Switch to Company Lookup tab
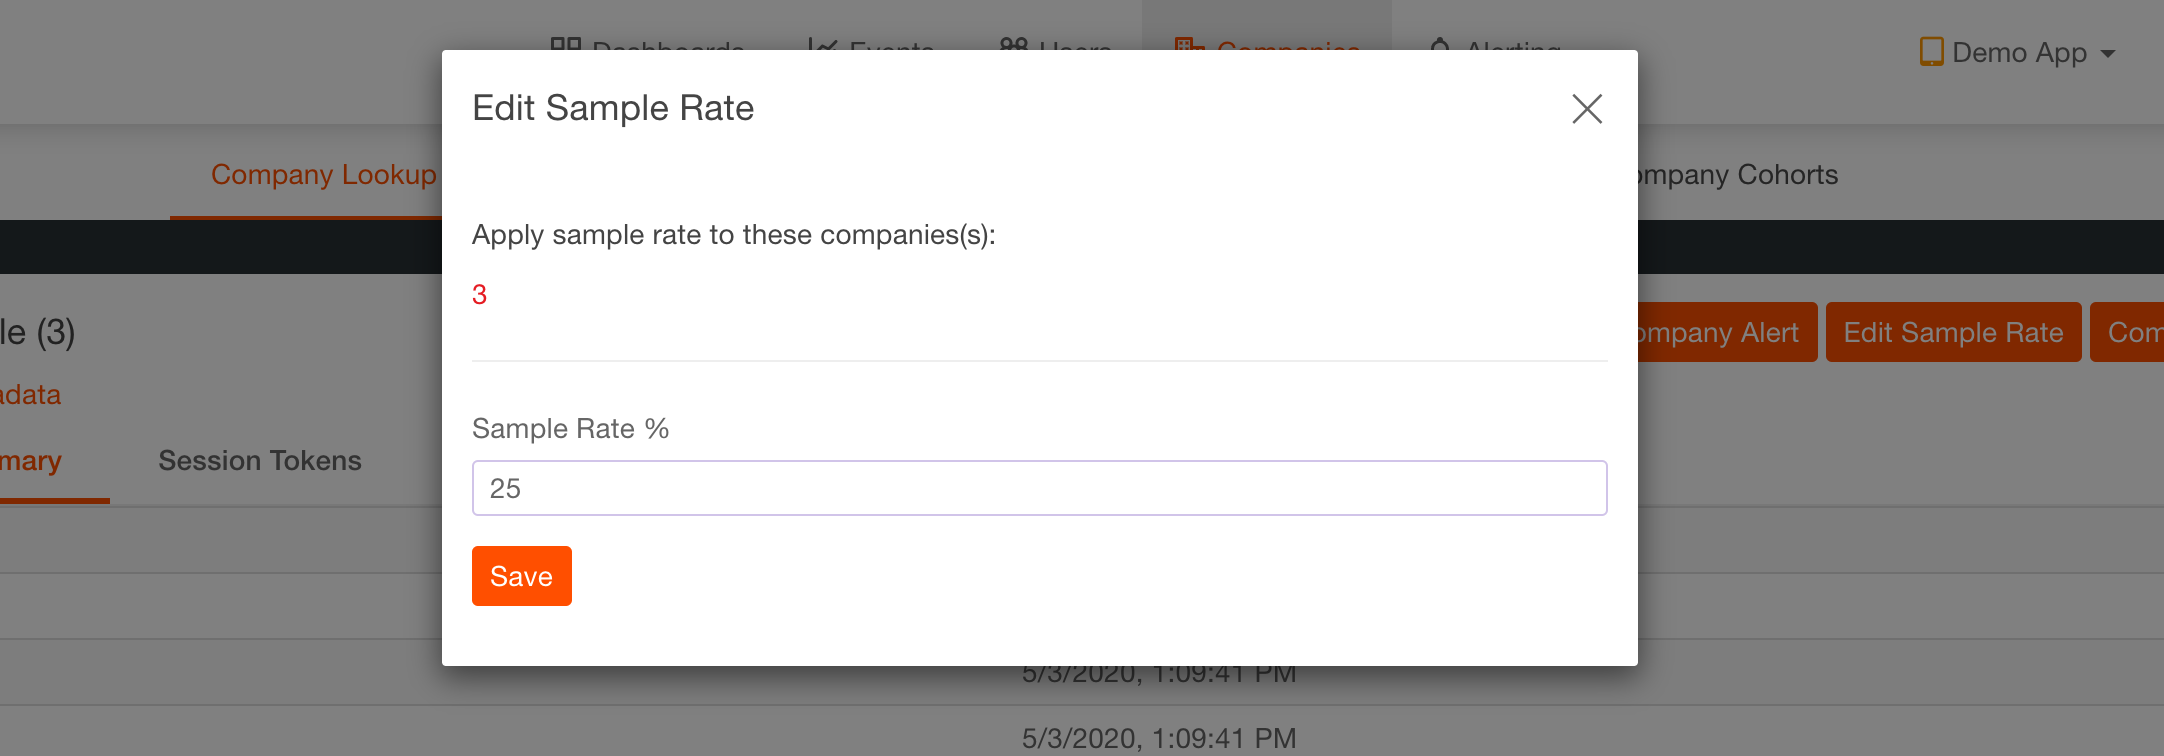Screen dimensions: 2164x756 (323, 175)
